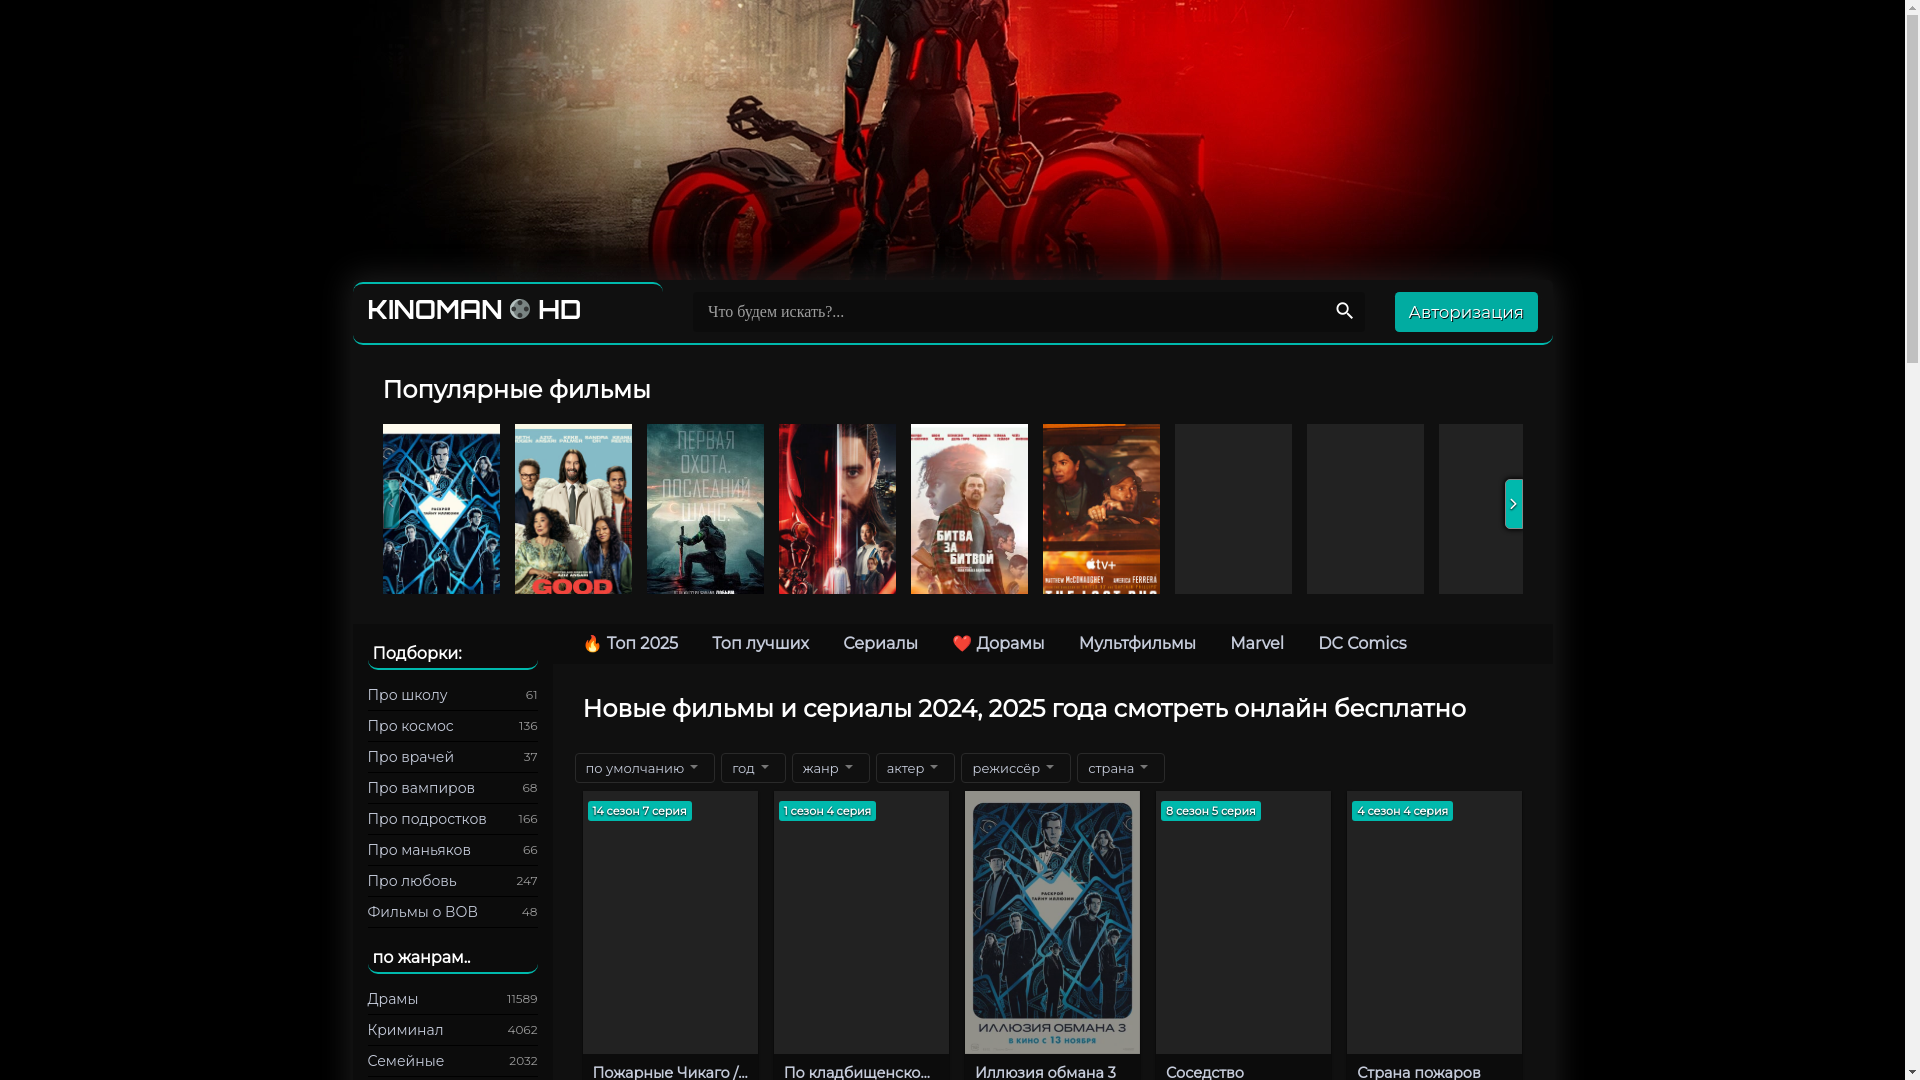The height and width of the screenshot is (1080, 1920).
Task: Open the 'Про врачей' collection
Action: pyautogui.click(x=452, y=757)
